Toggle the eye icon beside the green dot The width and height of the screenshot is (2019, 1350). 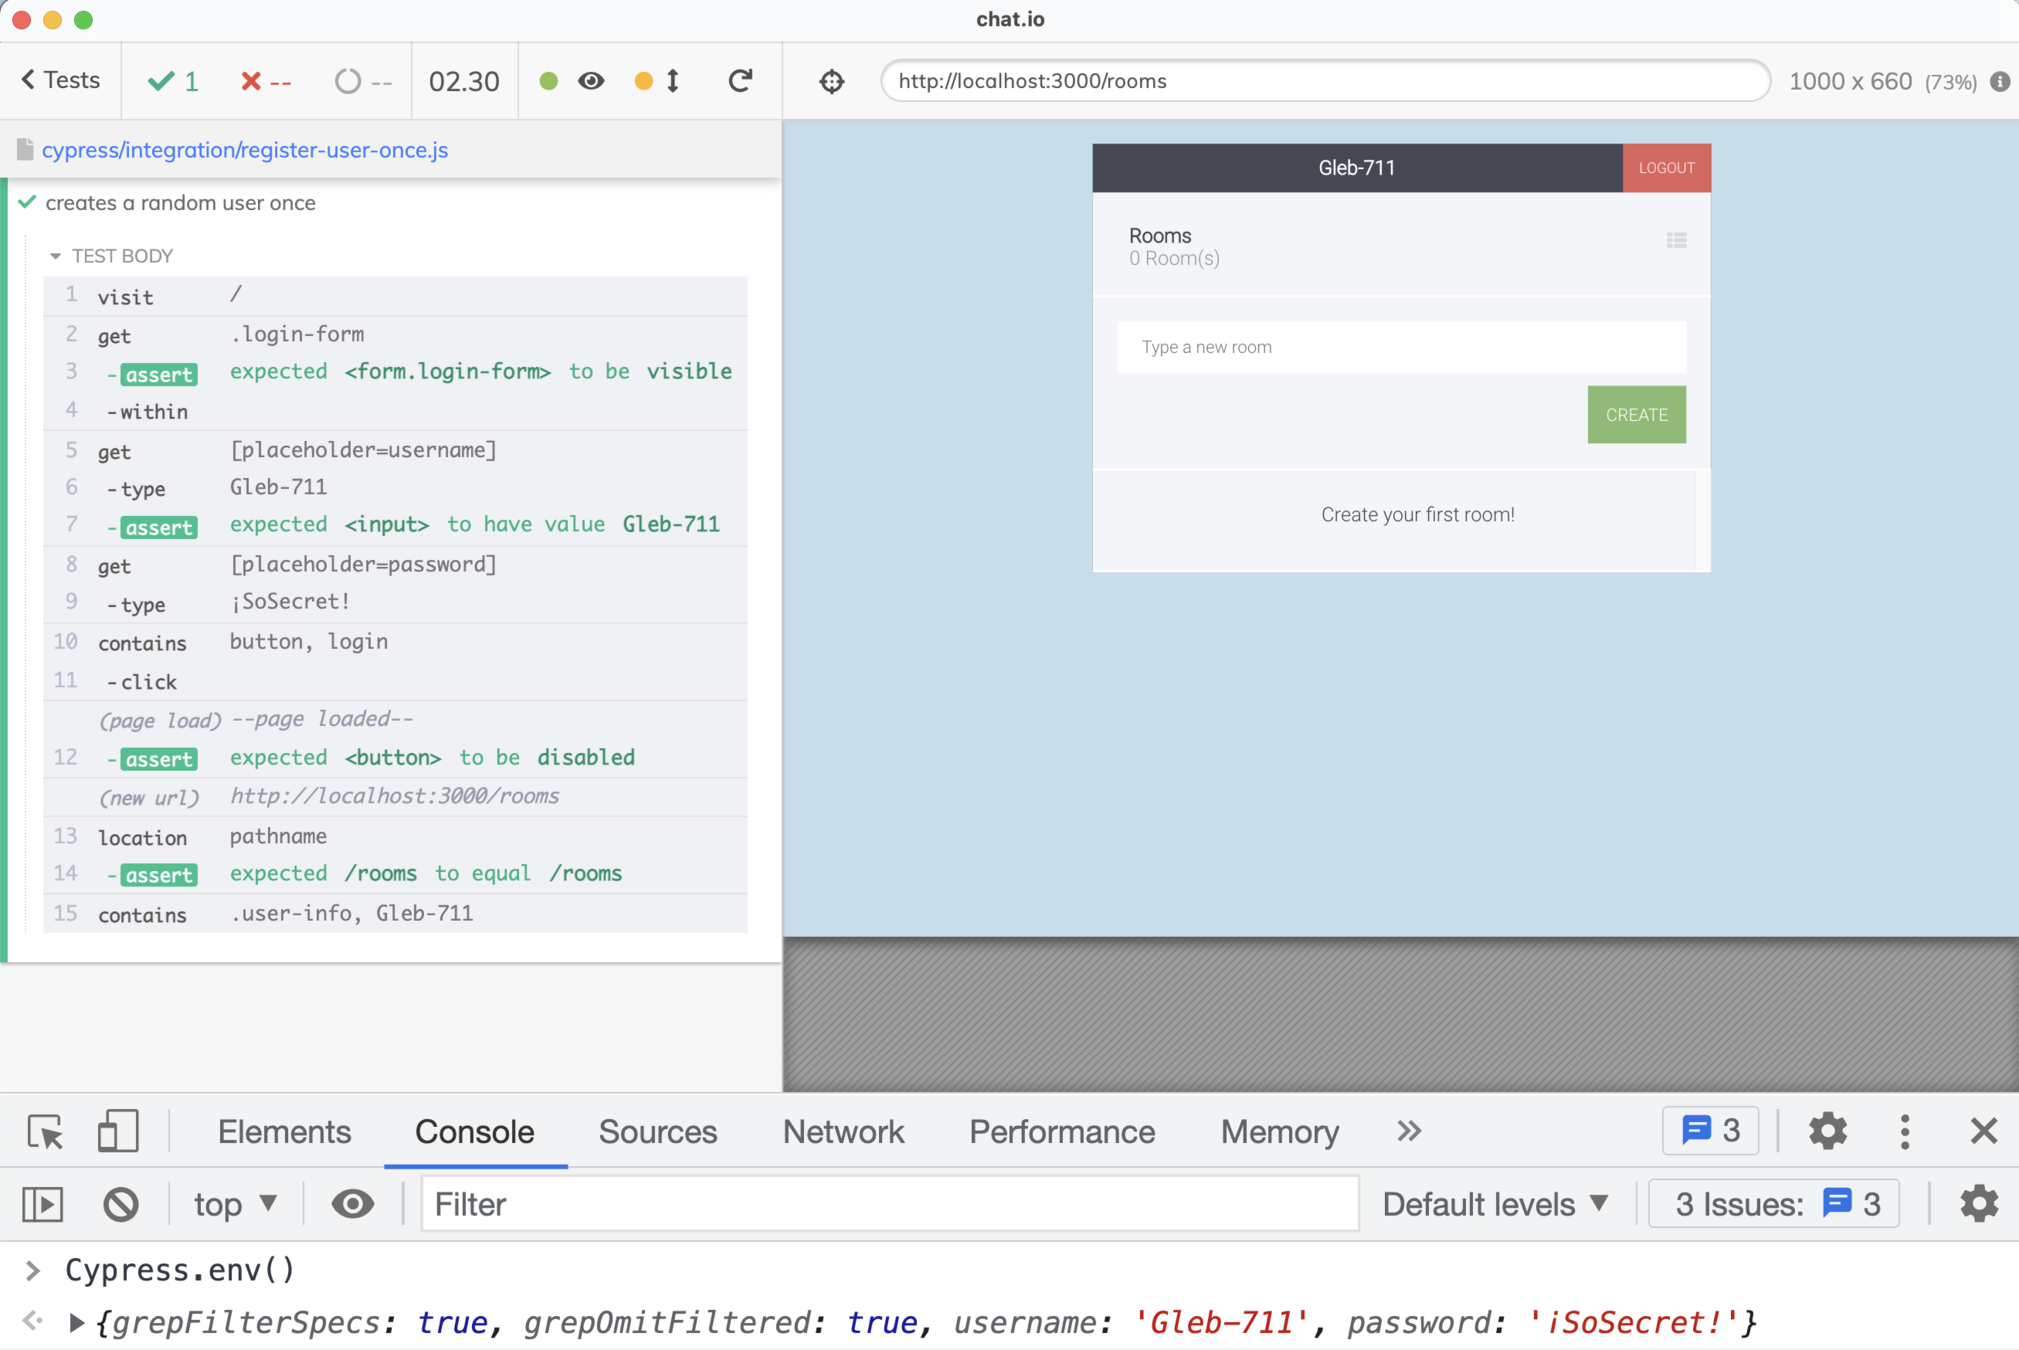pyautogui.click(x=591, y=81)
